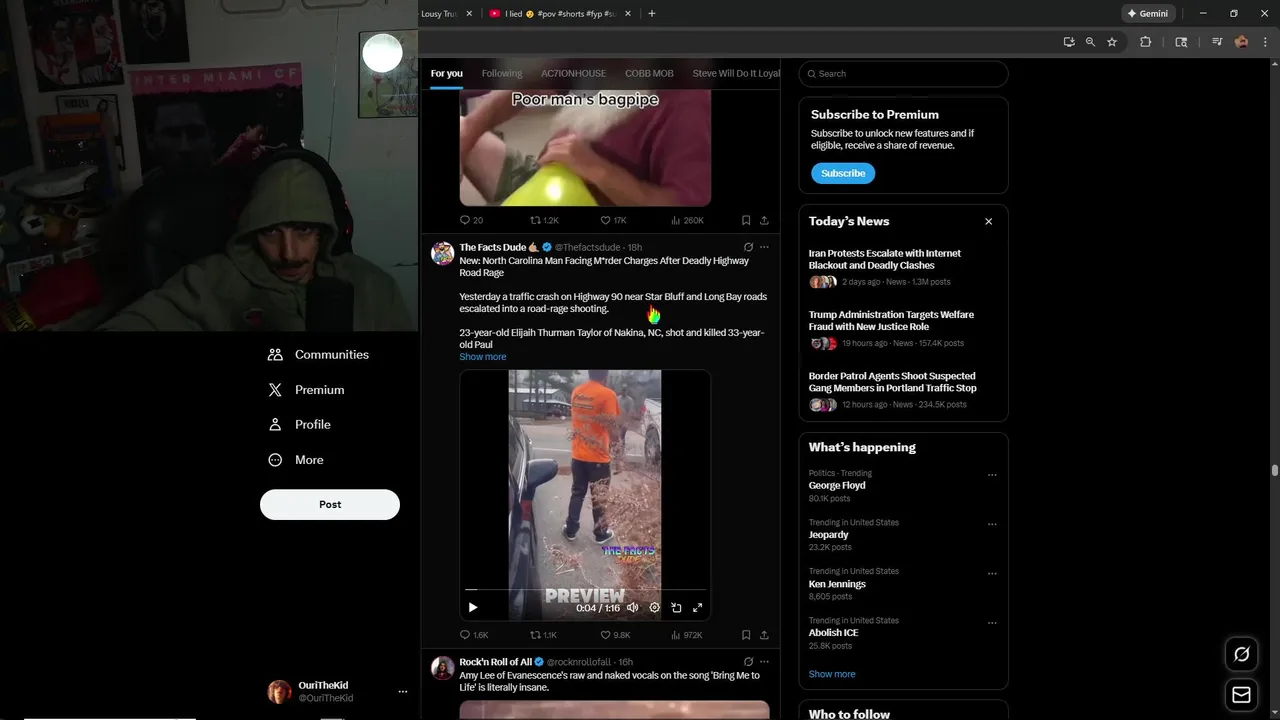
Task: Repost the bagpipe post with 1.2K reposts
Action: pyautogui.click(x=543, y=220)
